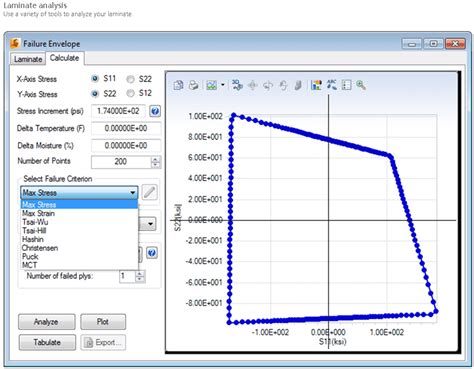
Task: Click the greyed pan/move chart icon
Action: 253,85
